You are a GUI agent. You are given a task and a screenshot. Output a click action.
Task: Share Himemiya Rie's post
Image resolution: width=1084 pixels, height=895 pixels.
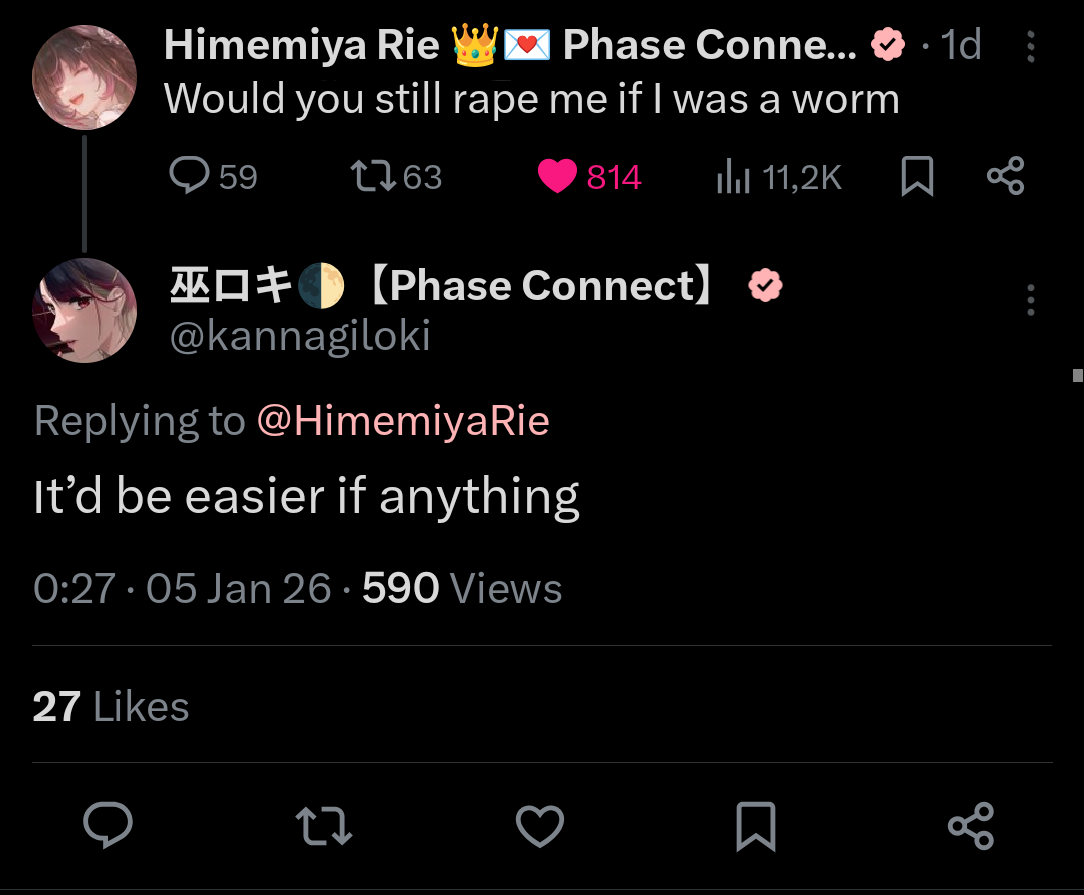click(x=1006, y=176)
